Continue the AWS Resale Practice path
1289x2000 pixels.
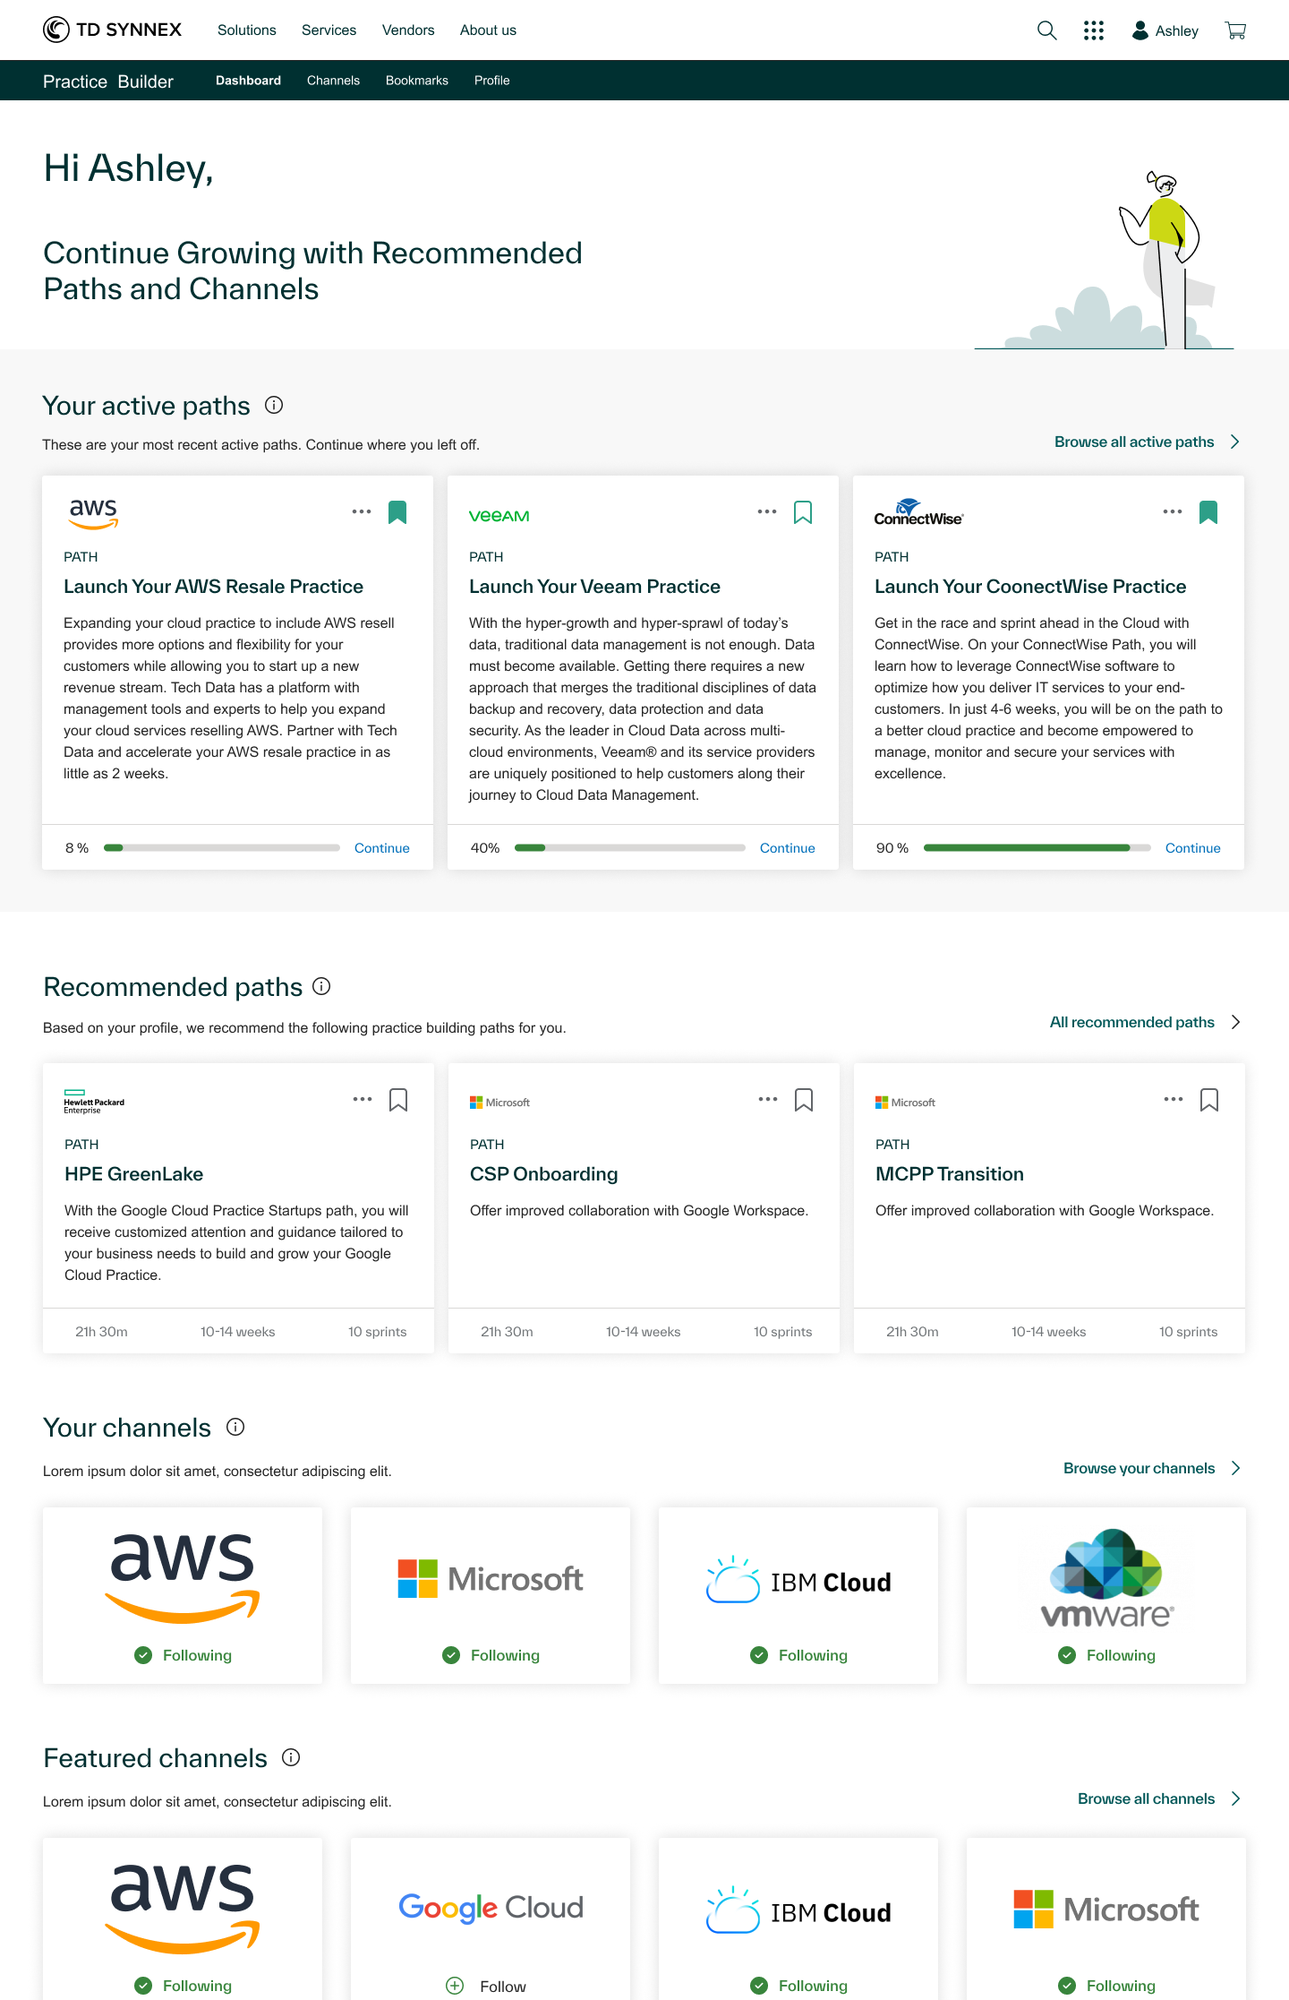[x=382, y=848]
